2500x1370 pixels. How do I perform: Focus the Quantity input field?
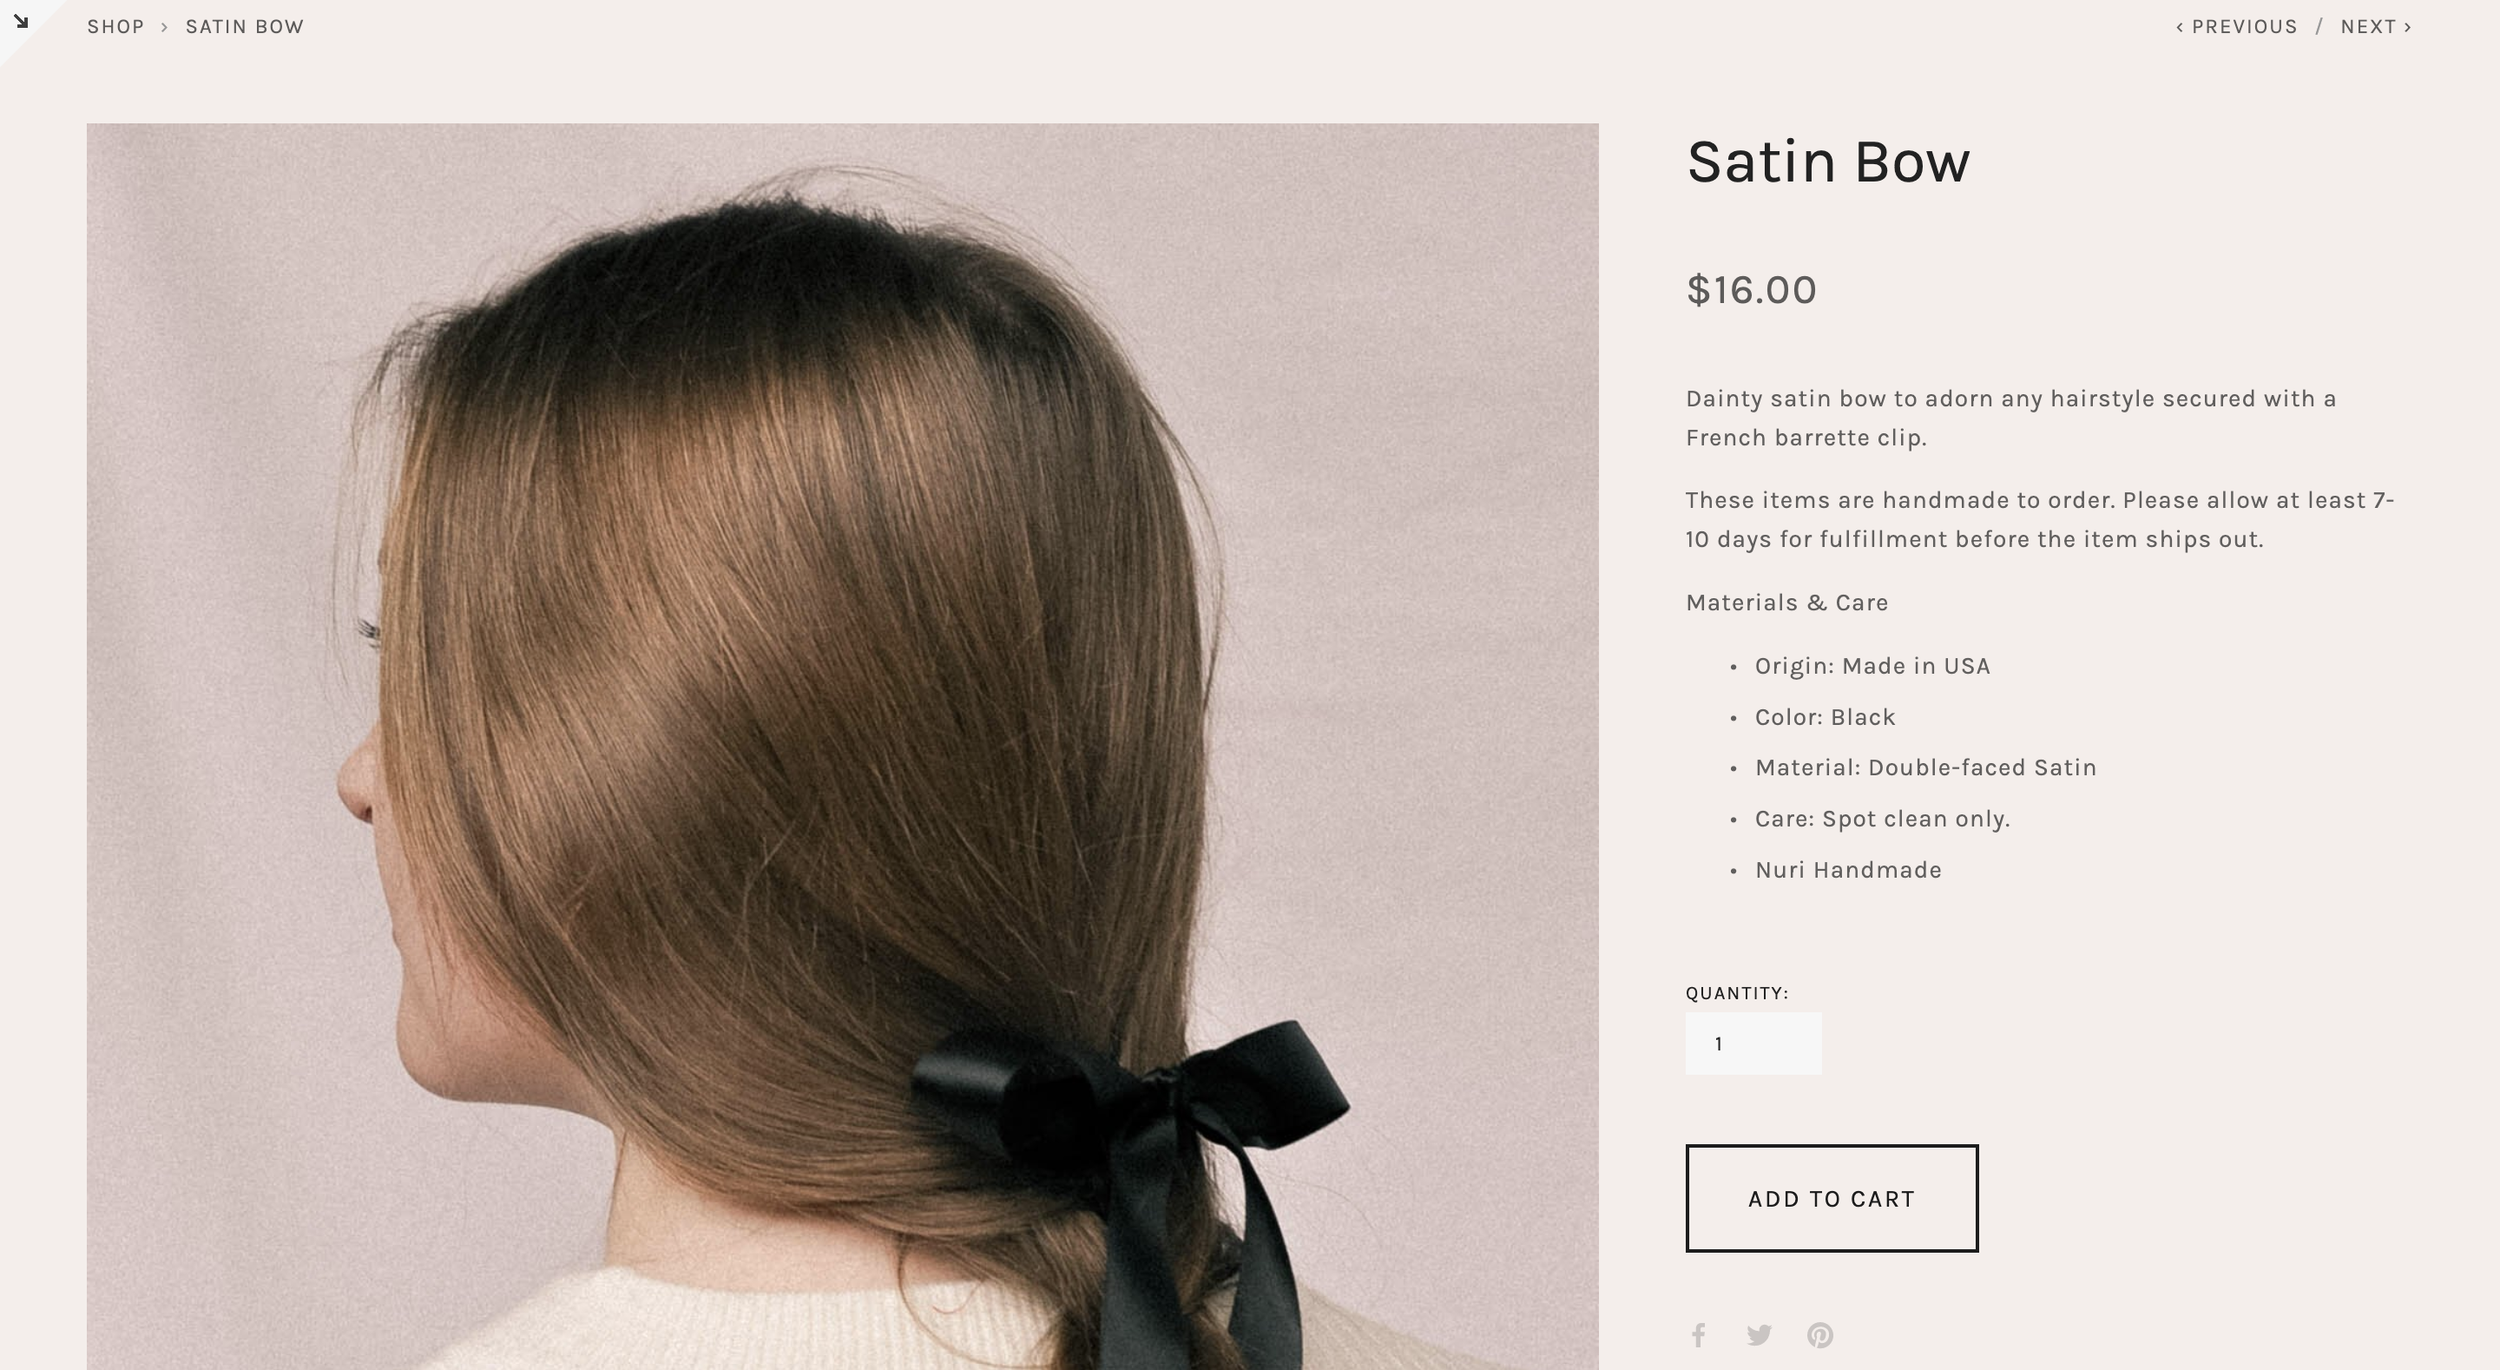1753,1044
